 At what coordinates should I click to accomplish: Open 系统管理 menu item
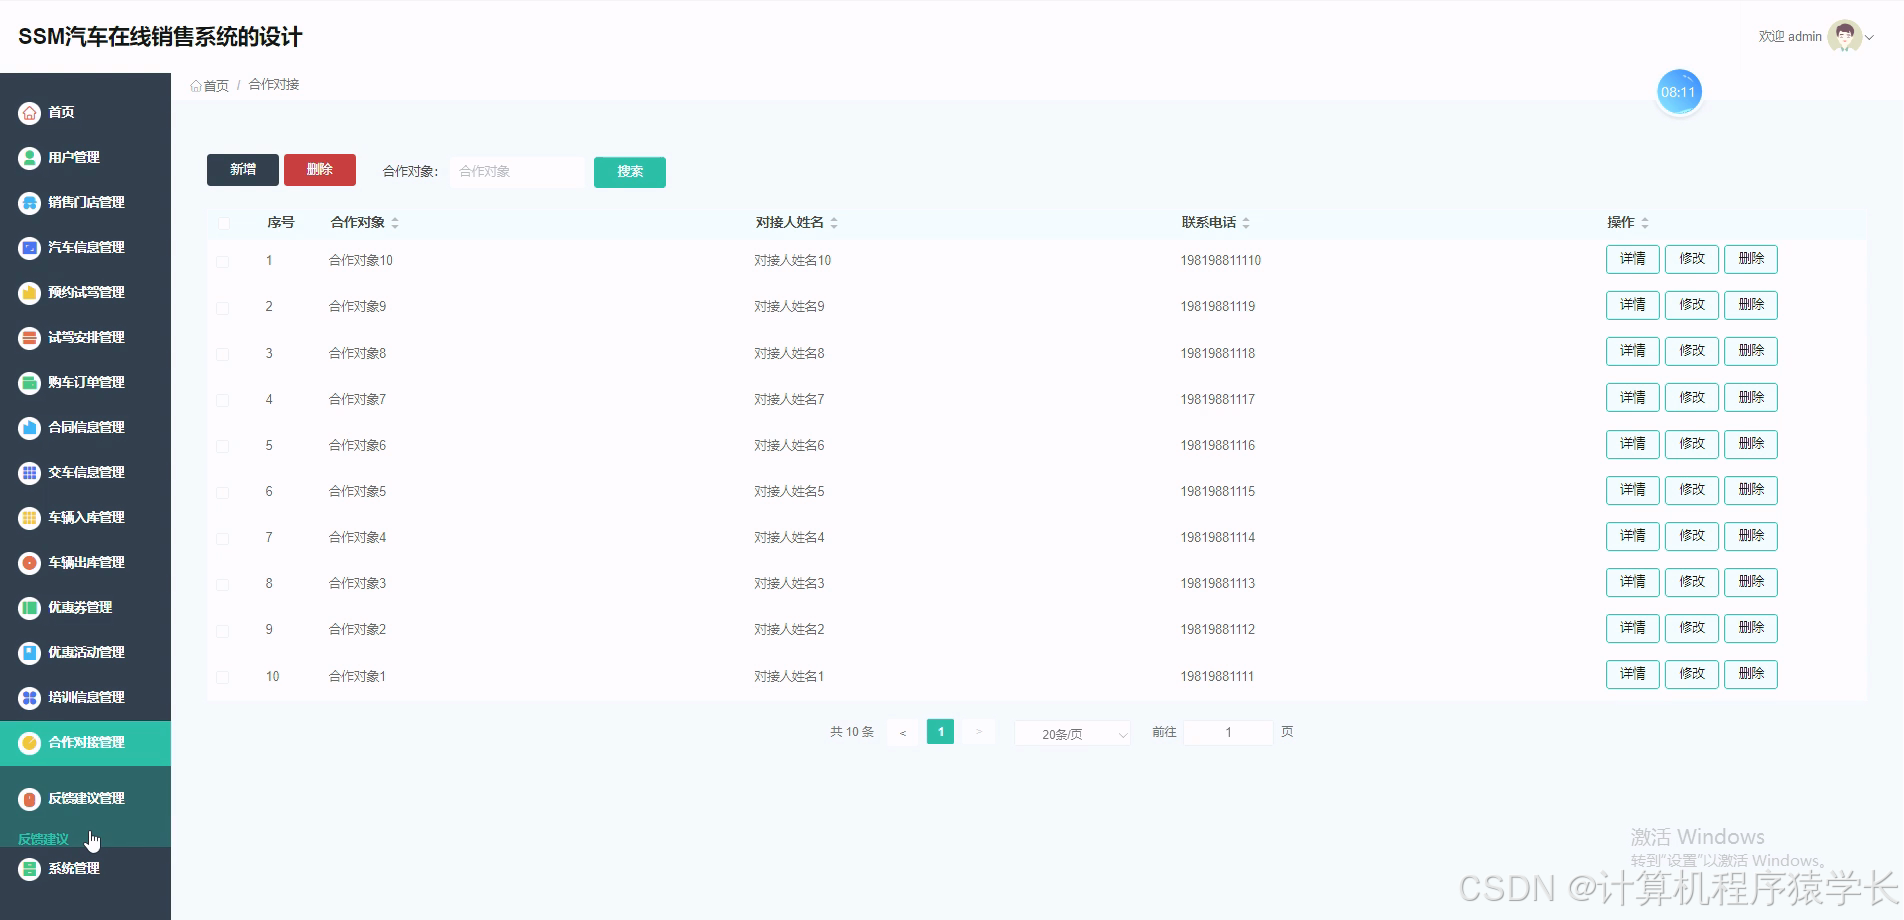(x=85, y=869)
